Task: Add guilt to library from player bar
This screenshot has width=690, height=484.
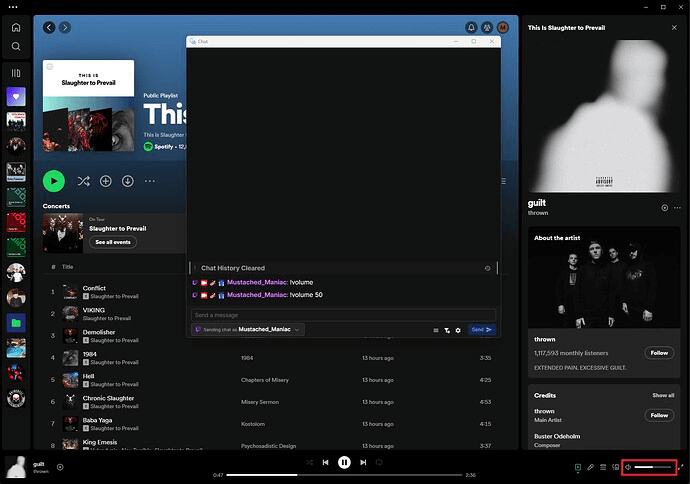Action: coord(60,467)
